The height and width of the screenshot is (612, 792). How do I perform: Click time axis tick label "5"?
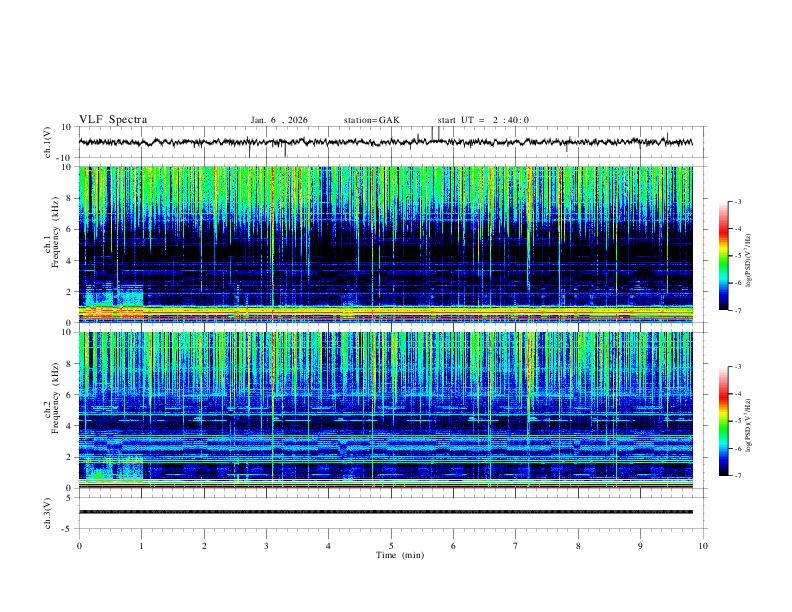pos(391,546)
